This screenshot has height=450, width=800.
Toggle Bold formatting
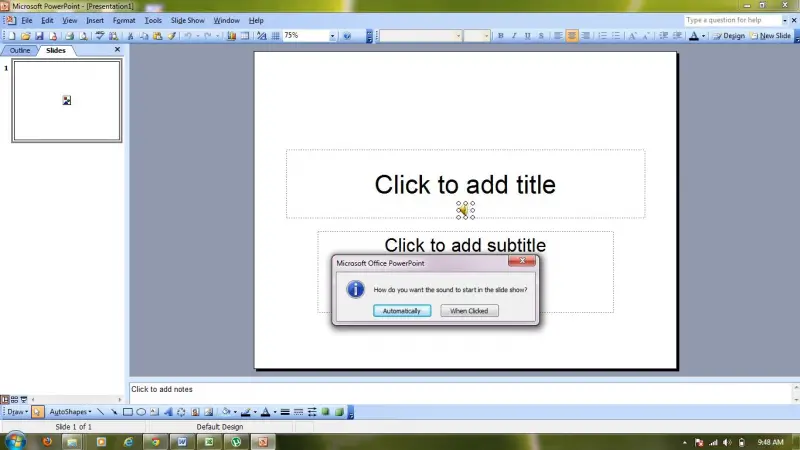pyautogui.click(x=501, y=36)
